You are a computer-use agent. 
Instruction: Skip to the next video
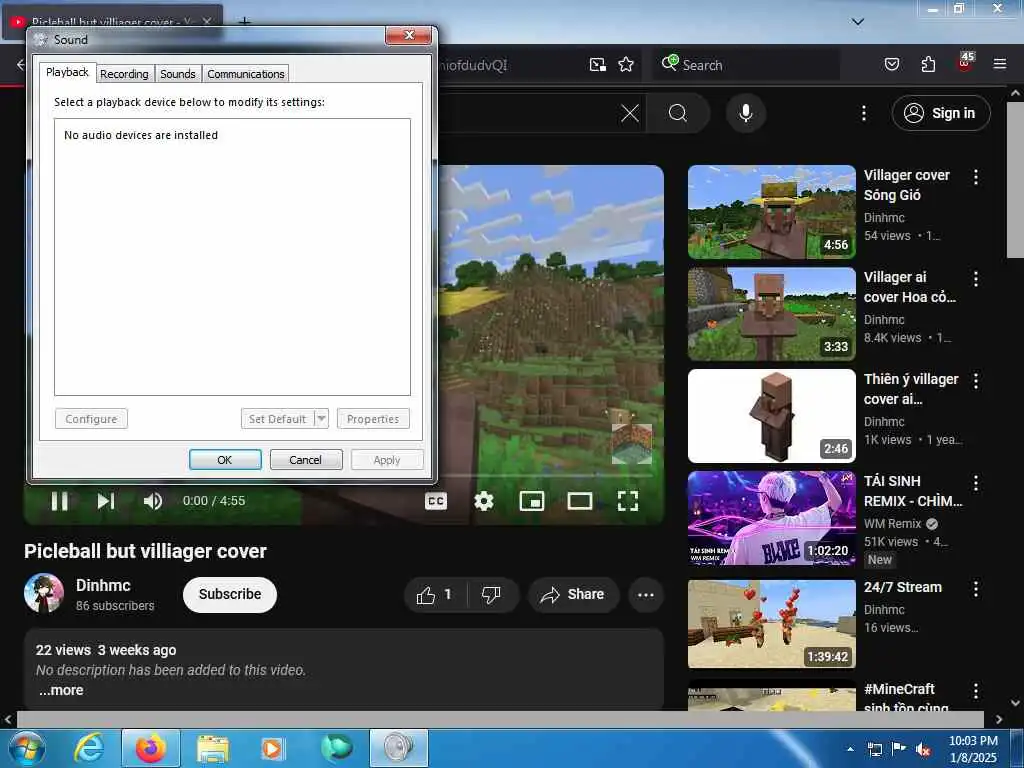(x=106, y=501)
